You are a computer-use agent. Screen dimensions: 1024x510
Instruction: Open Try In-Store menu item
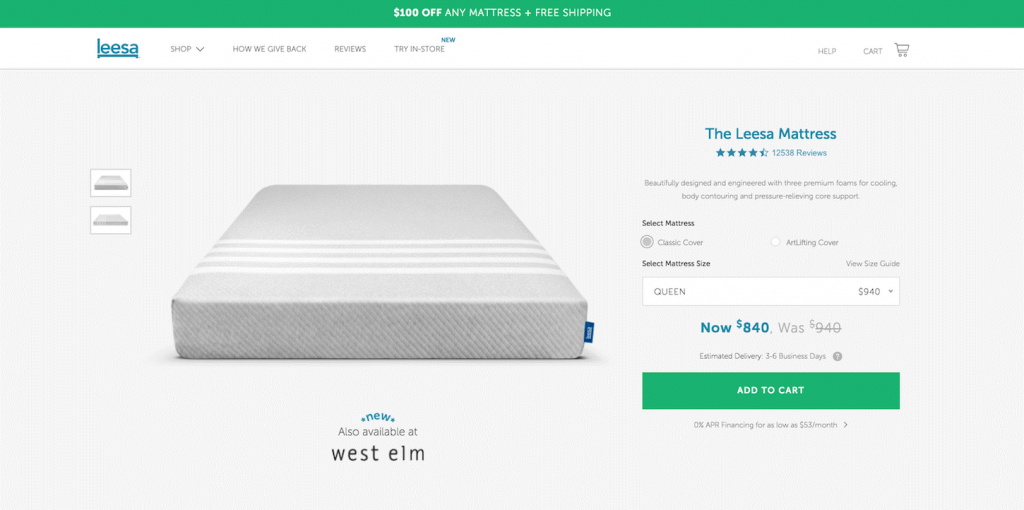coord(419,49)
